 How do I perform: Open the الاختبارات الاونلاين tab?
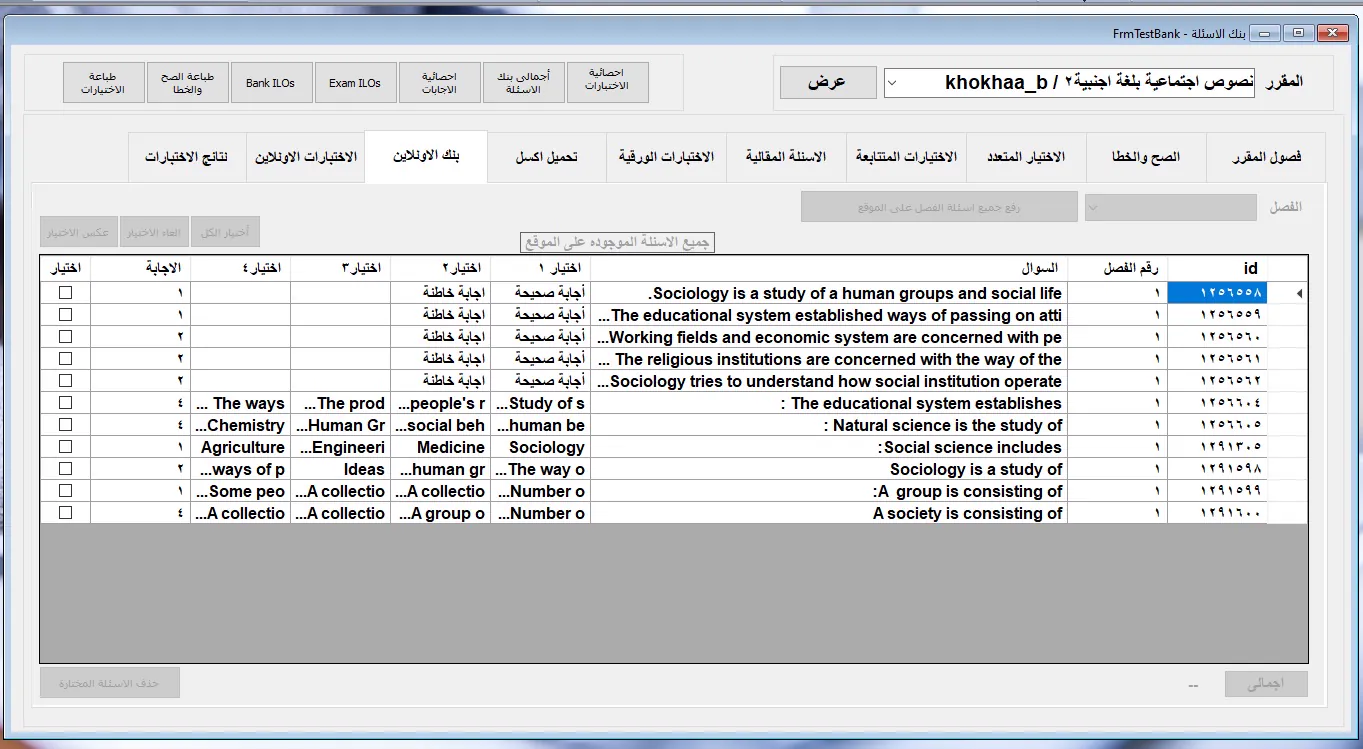pos(306,158)
